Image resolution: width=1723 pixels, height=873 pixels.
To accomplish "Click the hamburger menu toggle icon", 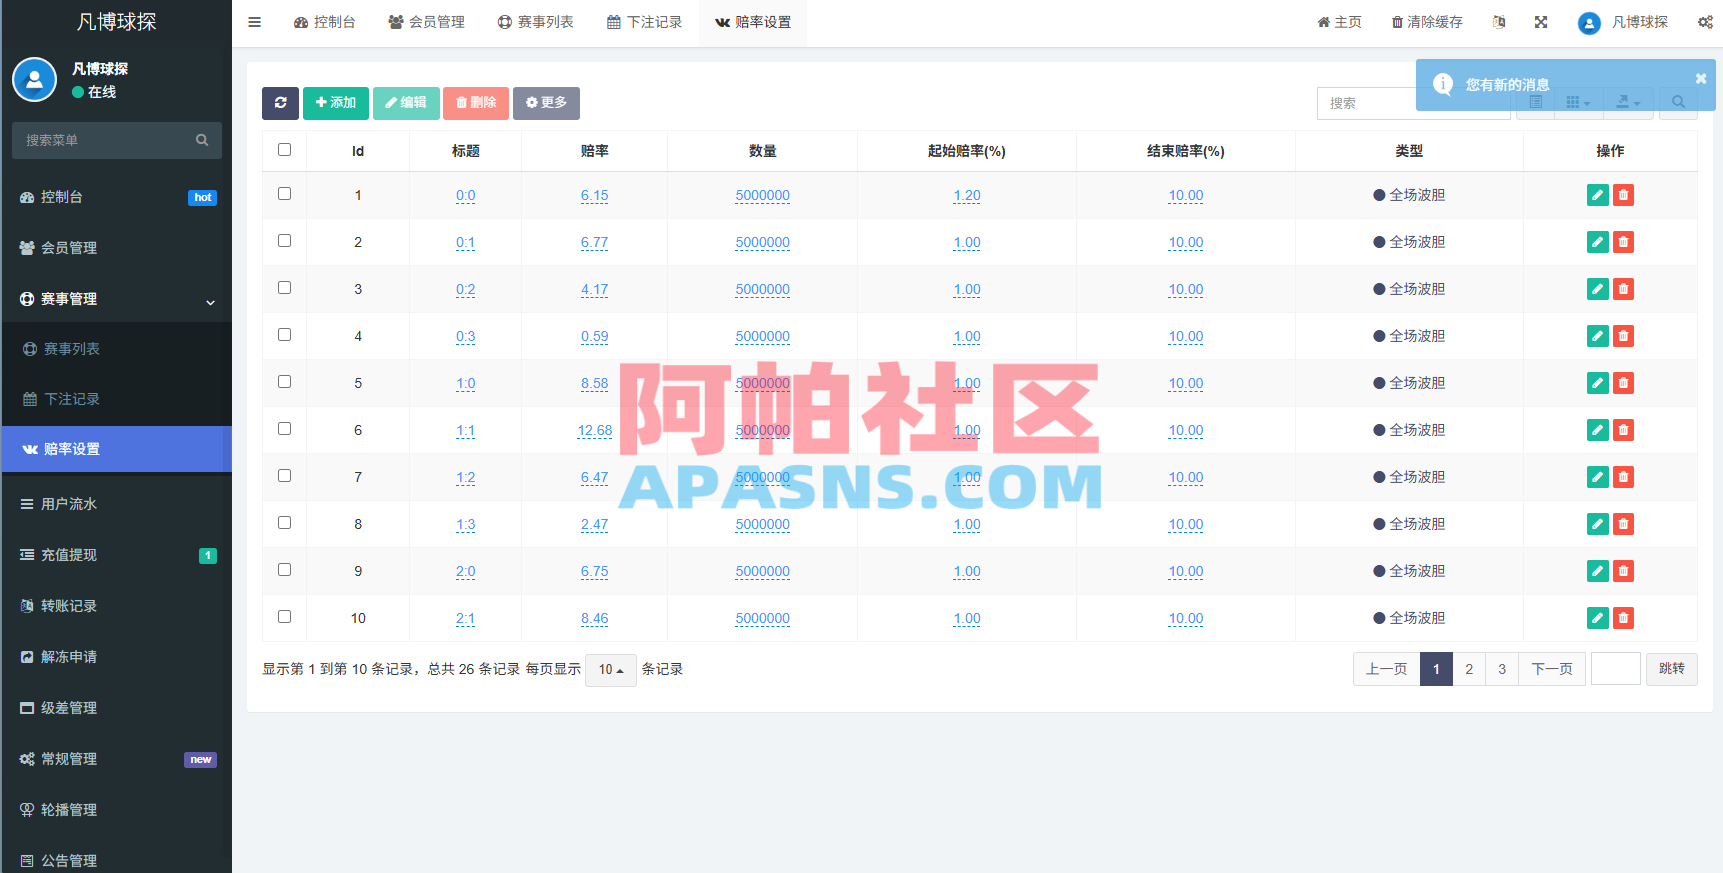I will pyautogui.click(x=254, y=22).
